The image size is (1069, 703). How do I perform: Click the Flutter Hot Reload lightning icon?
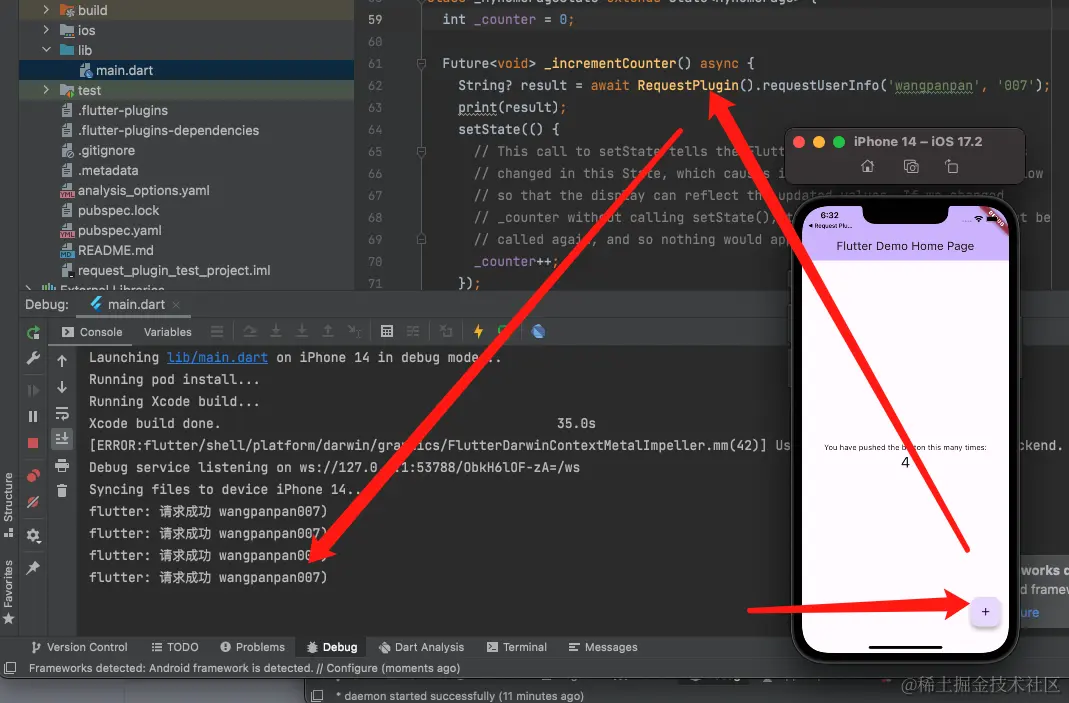(478, 331)
